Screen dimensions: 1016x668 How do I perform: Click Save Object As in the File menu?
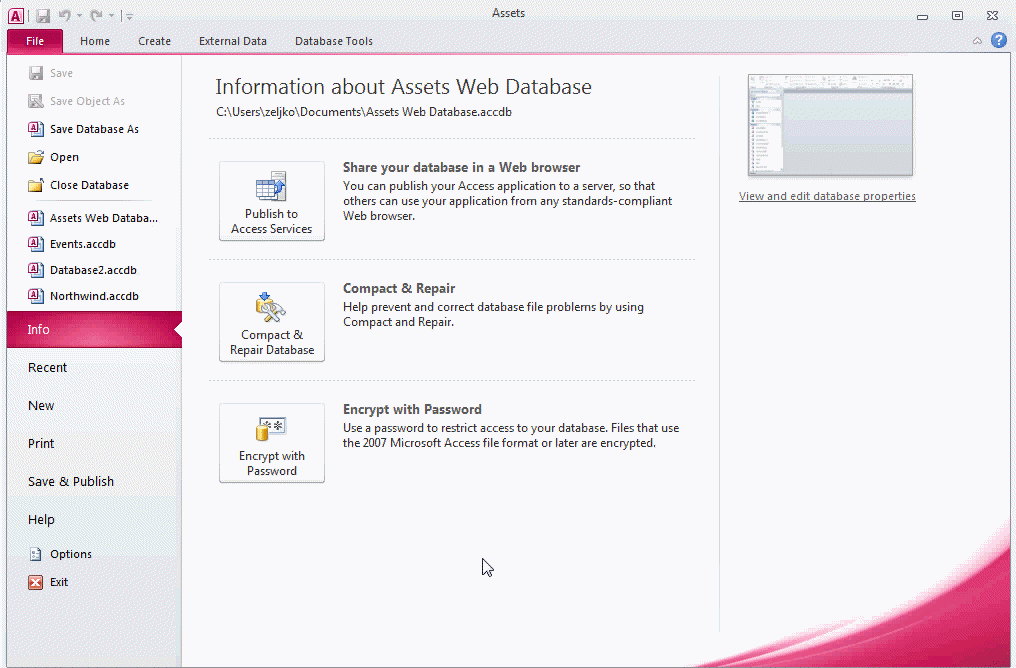click(x=76, y=101)
